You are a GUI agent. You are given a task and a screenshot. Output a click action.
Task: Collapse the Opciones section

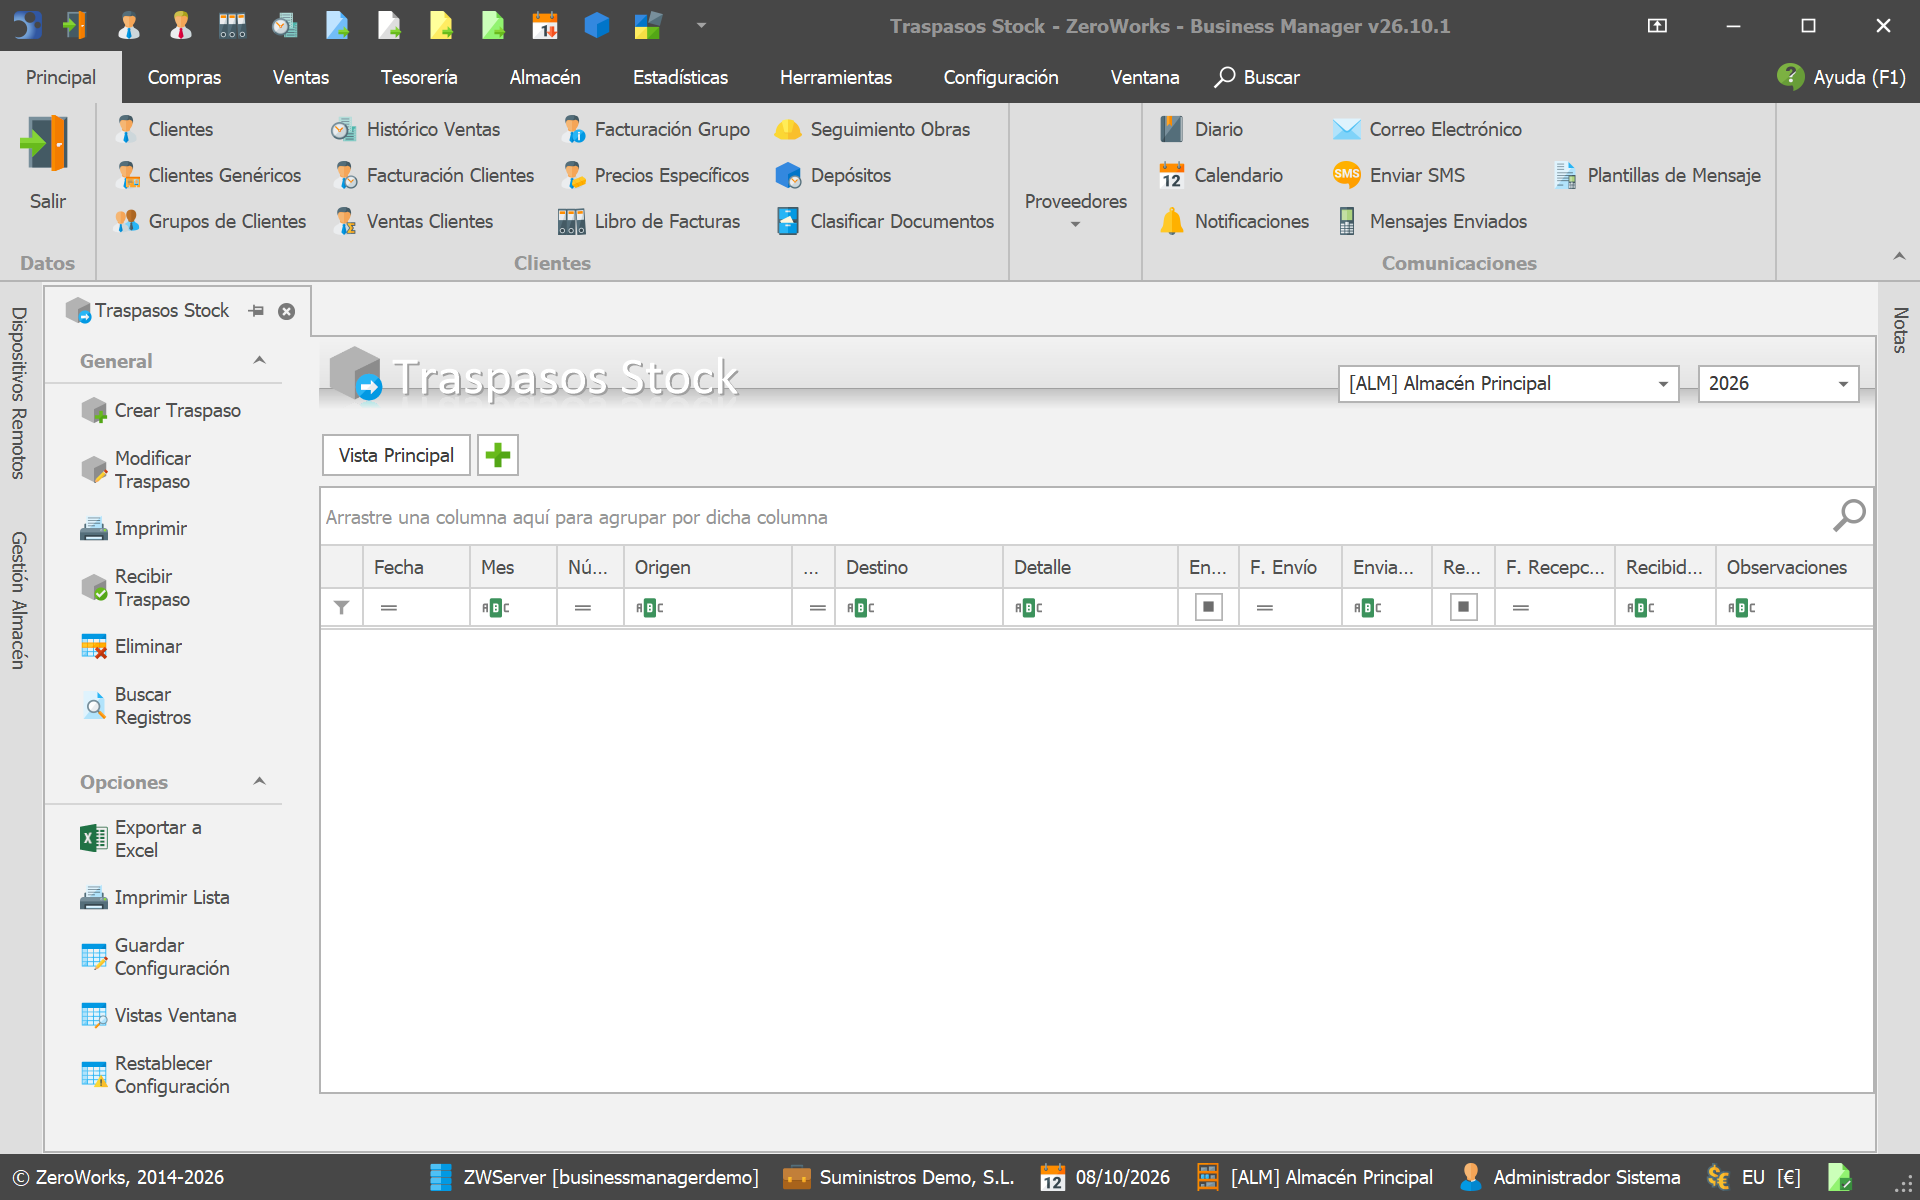[x=260, y=781]
